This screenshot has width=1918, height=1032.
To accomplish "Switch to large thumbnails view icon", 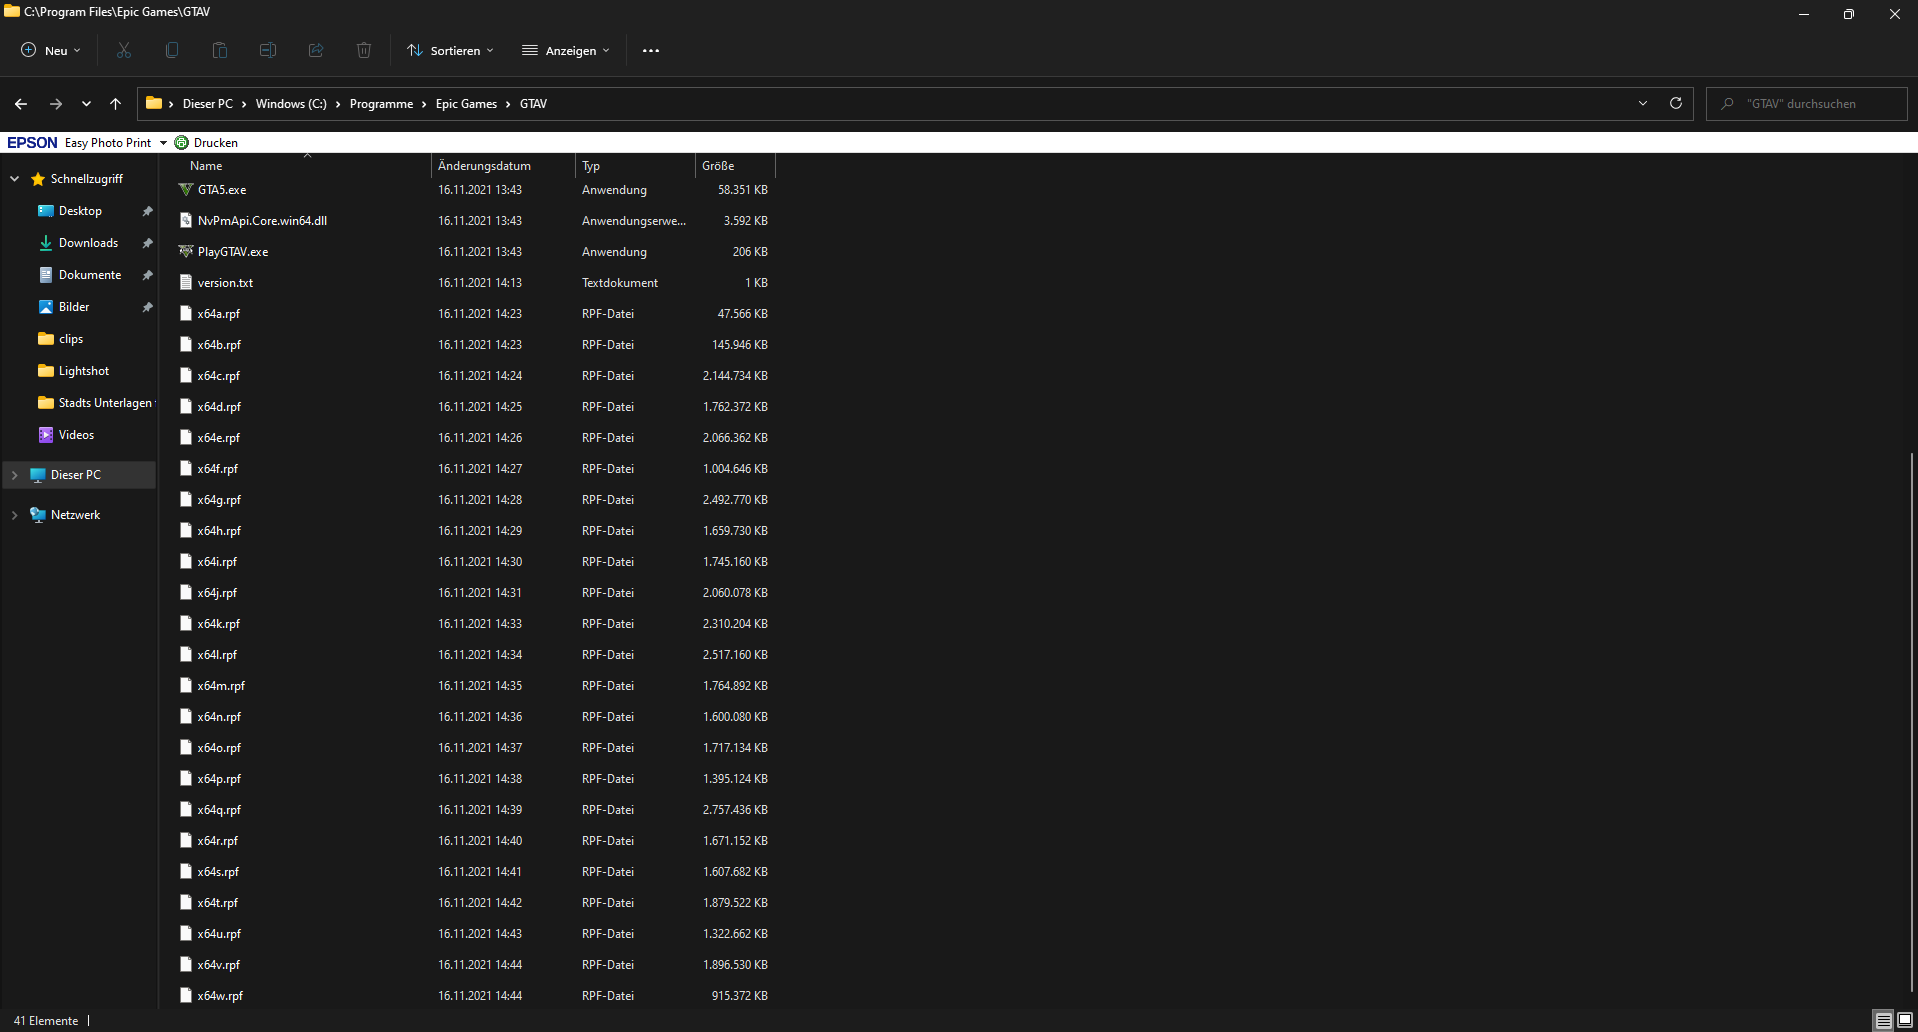I will click(x=1905, y=1021).
